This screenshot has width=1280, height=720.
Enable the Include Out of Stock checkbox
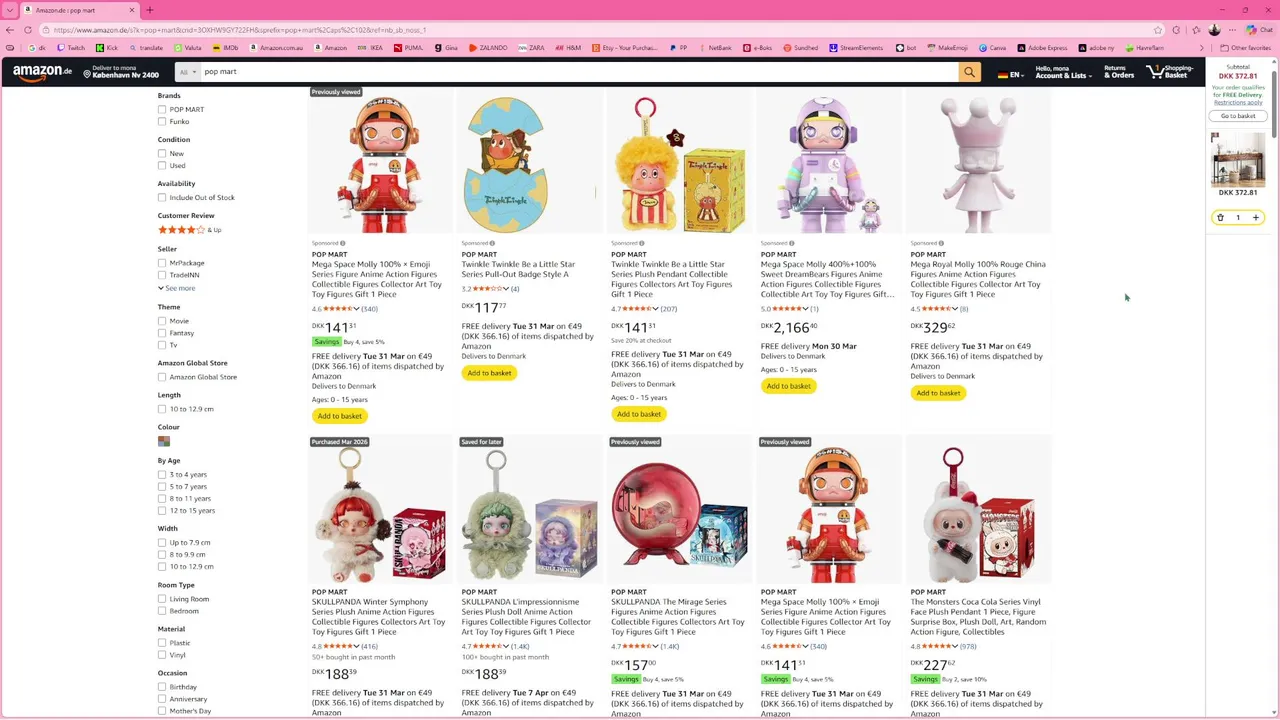[162, 197]
